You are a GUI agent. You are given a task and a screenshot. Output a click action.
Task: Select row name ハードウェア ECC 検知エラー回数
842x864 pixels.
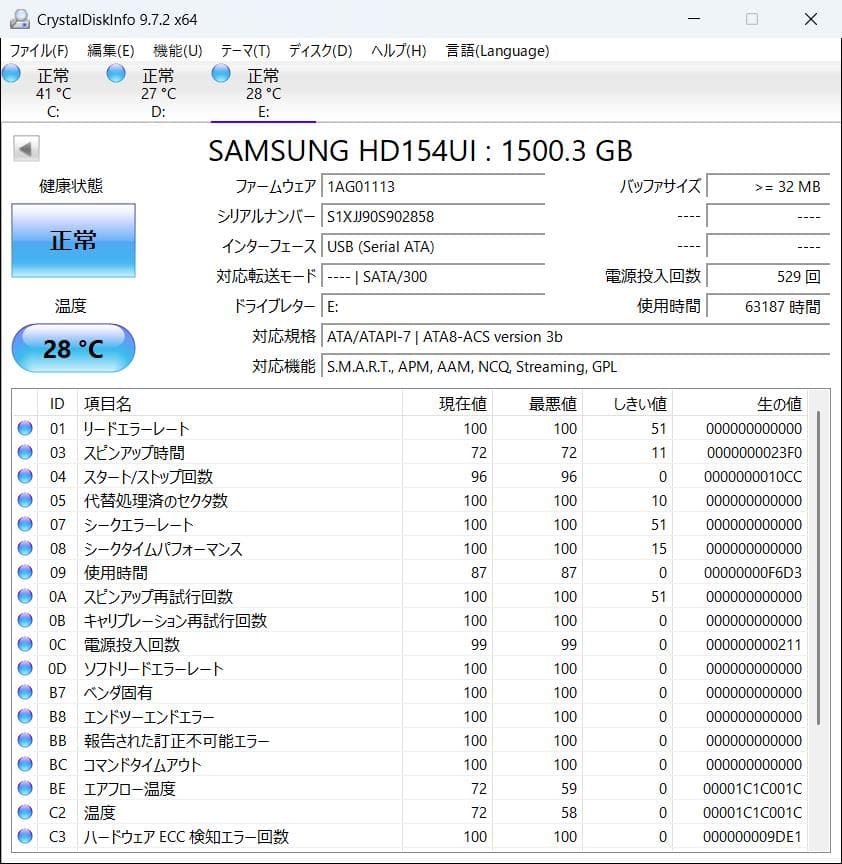point(186,836)
